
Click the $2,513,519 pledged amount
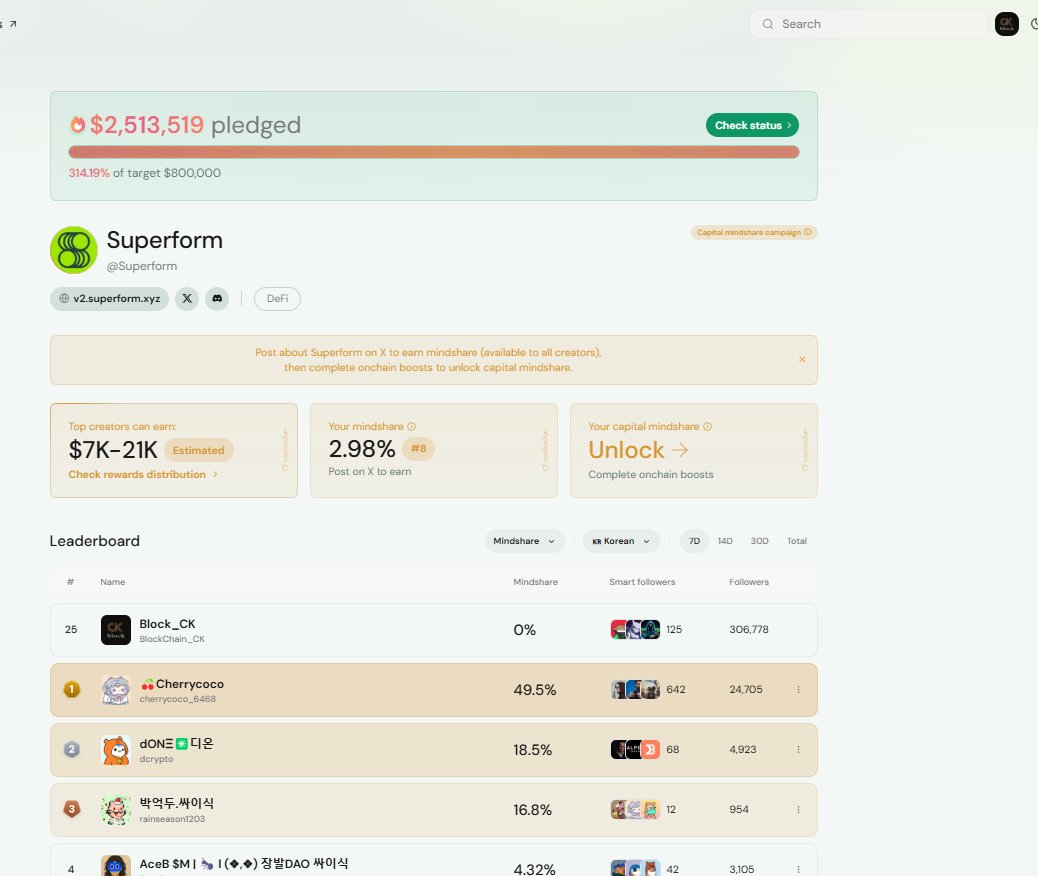pyautogui.click(x=147, y=124)
